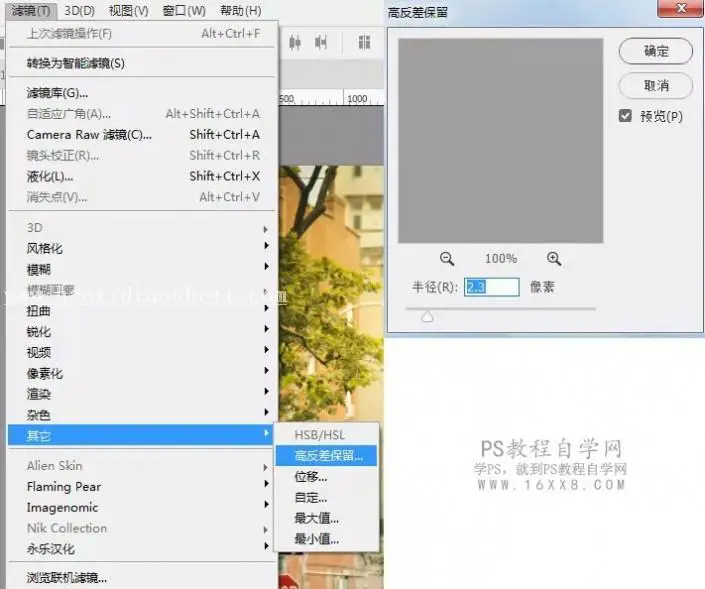Choose 转换为智能滤镜(S)
This screenshot has width=705, height=589.
click(142, 63)
